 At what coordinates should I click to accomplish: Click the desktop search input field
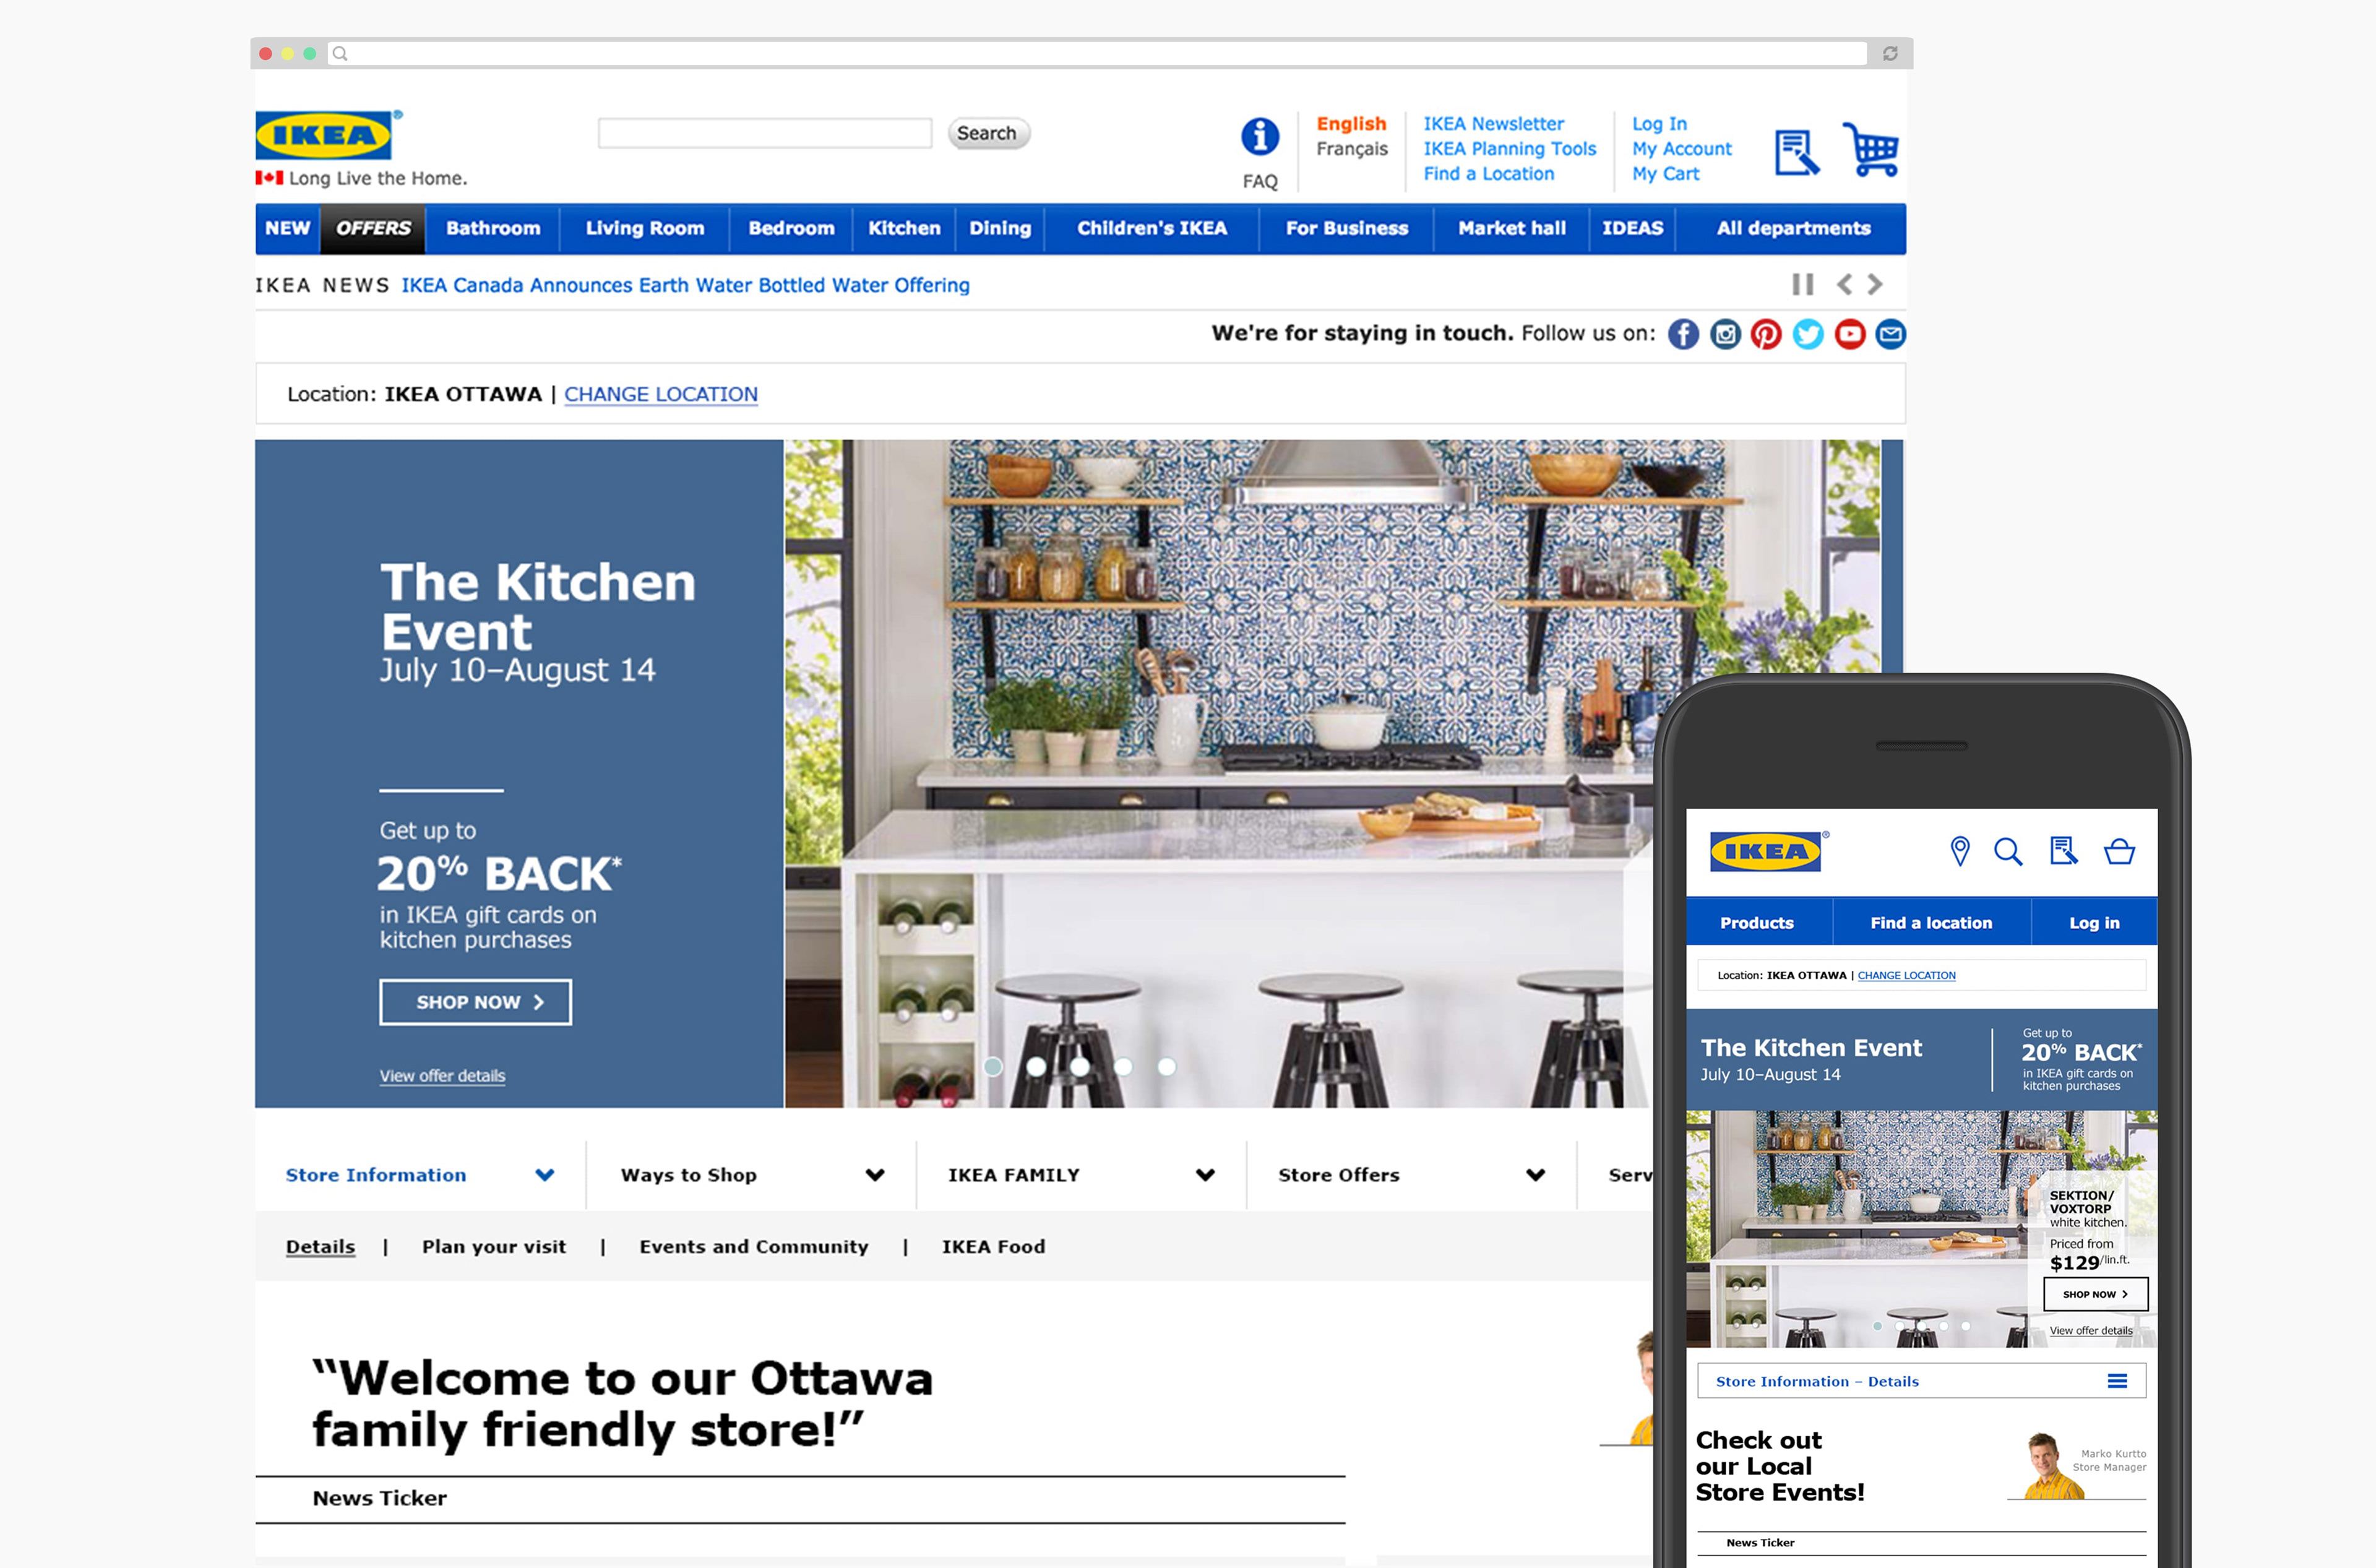(x=765, y=133)
